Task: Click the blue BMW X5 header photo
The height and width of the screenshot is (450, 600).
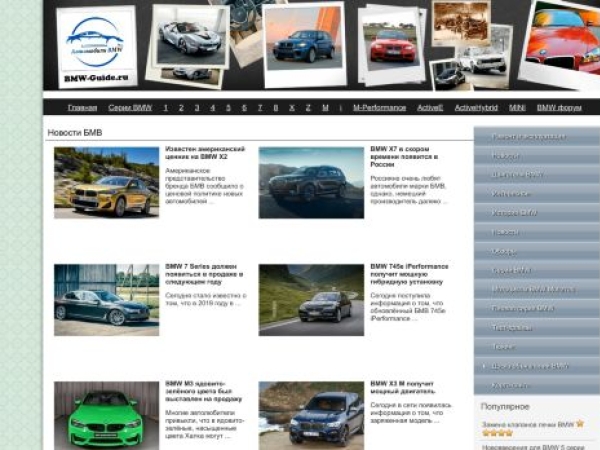Action: coord(304,42)
